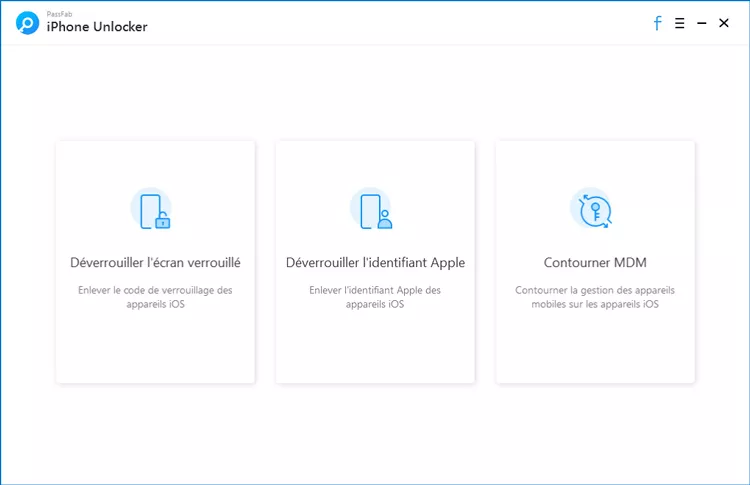Viewport: 750px width, 485px height.
Task: Click "Contourner la gestion des appareils" description
Action: point(595,297)
